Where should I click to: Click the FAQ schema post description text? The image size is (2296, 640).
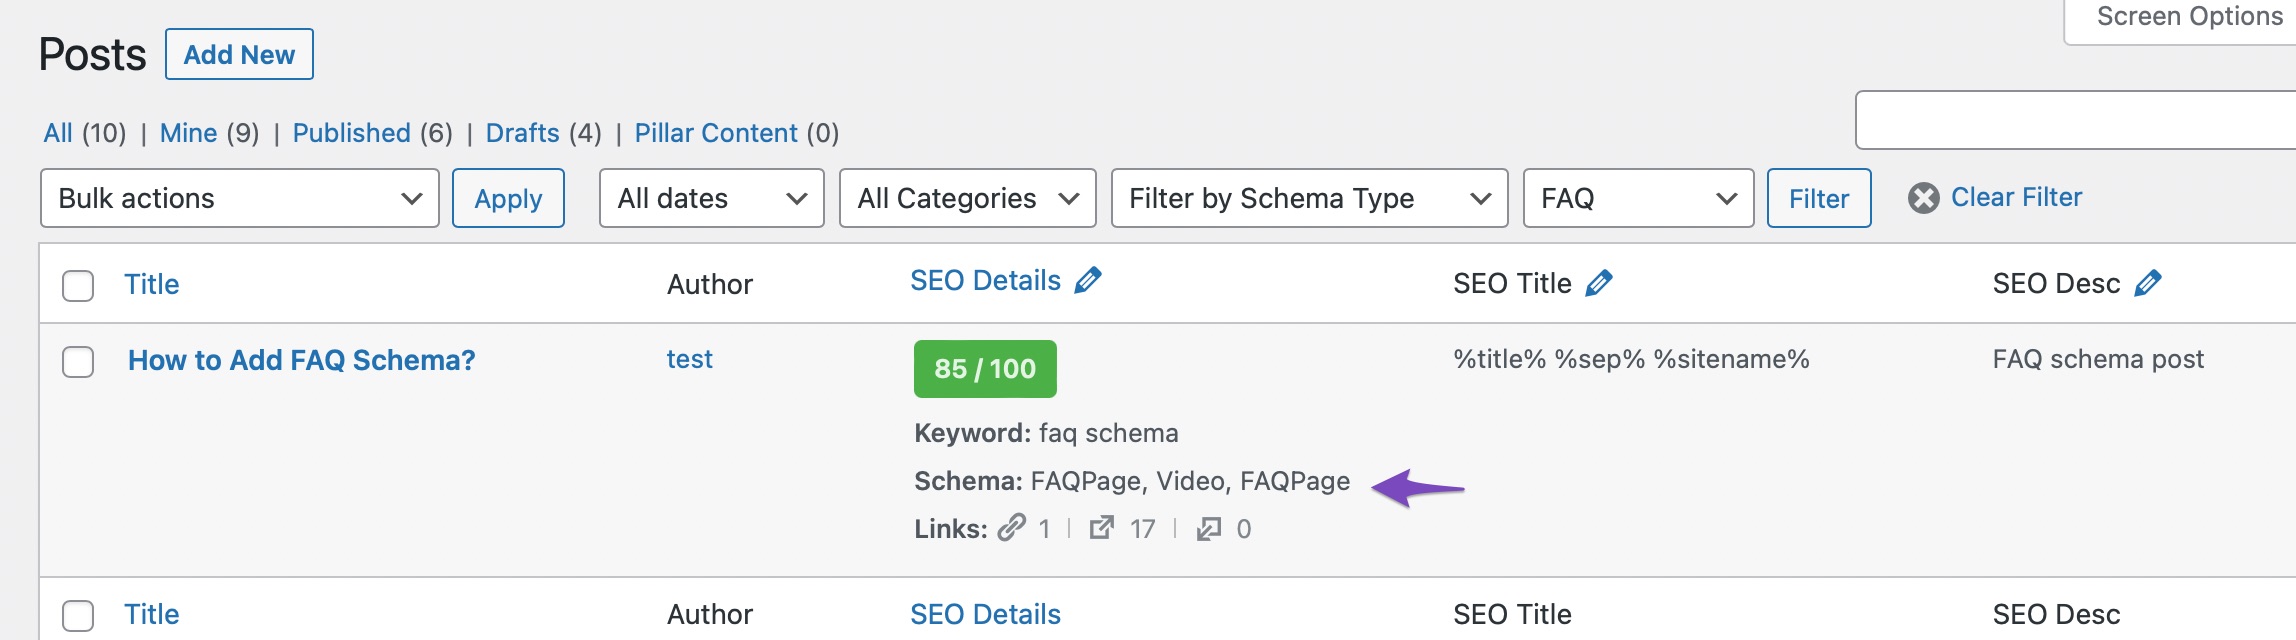[x=2098, y=359]
